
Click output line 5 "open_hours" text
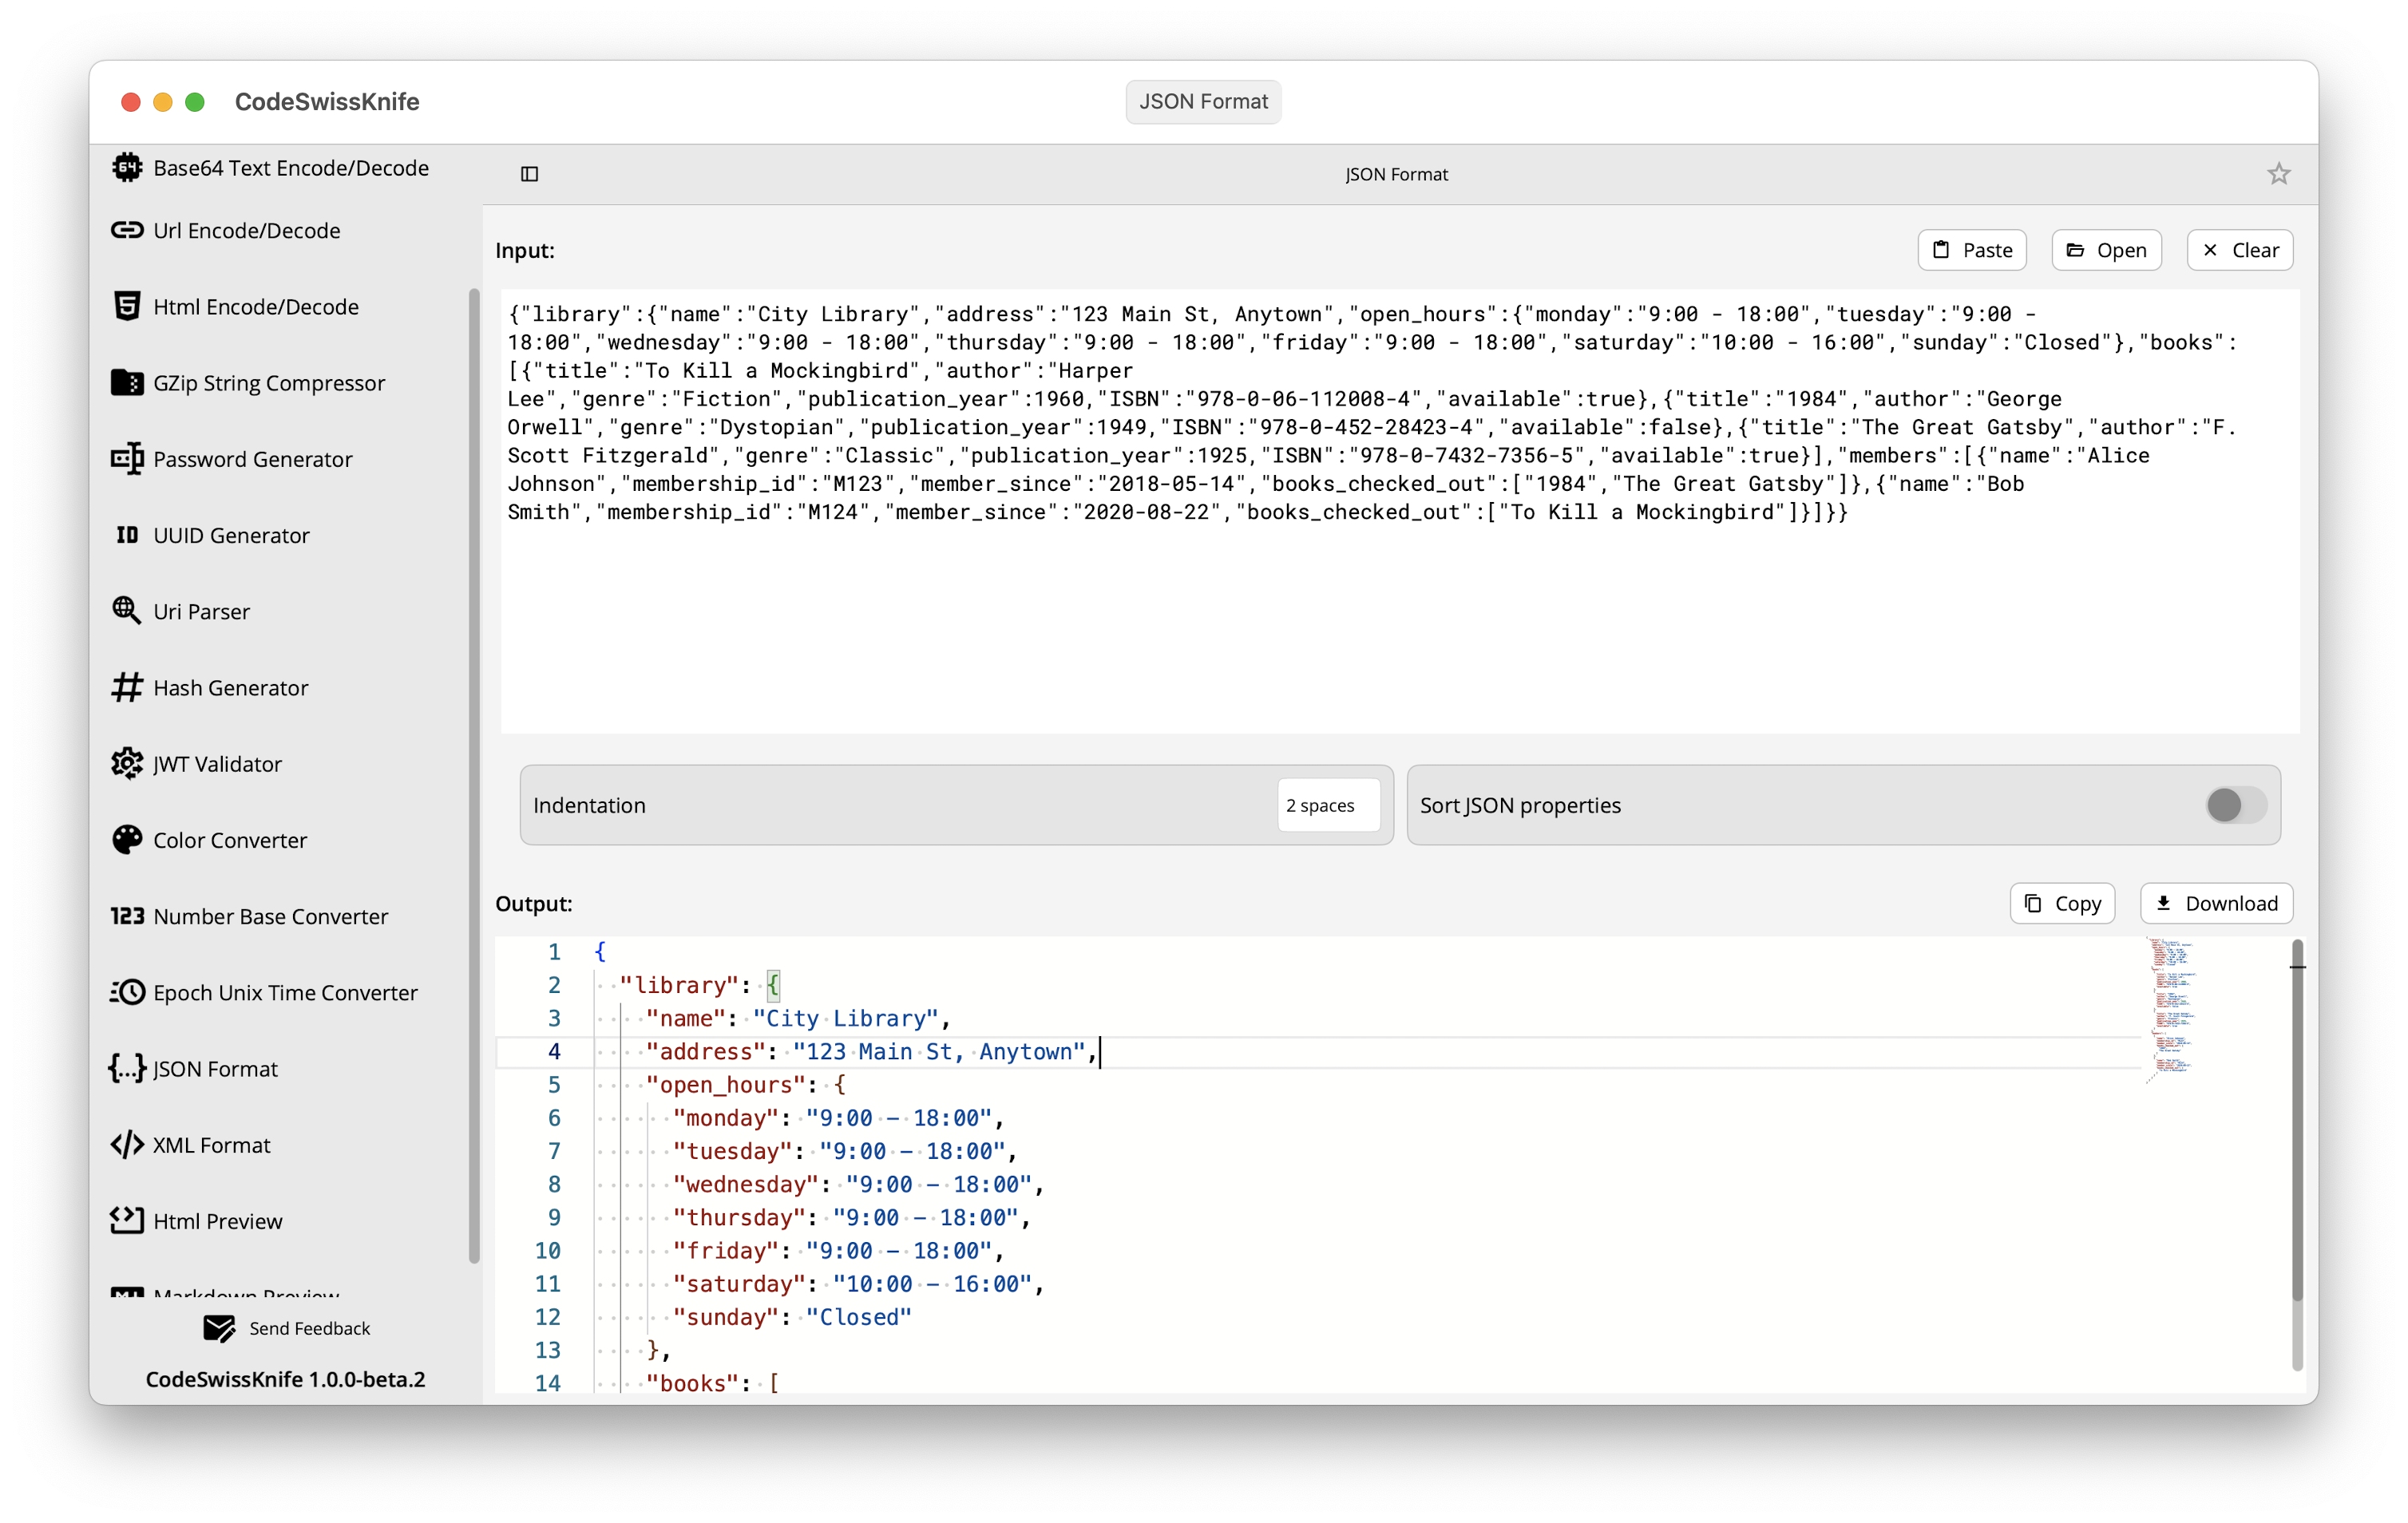[x=726, y=1084]
